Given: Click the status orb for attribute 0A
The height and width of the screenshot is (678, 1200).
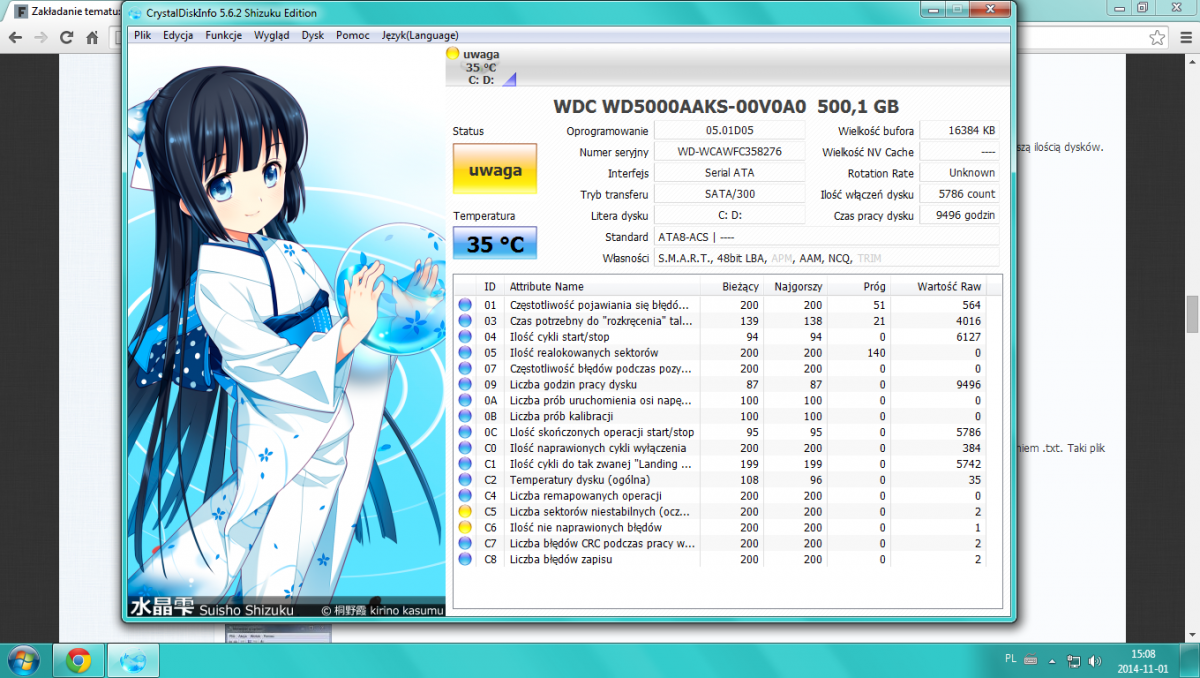Looking at the screenshot, I should tap(465, 400).
